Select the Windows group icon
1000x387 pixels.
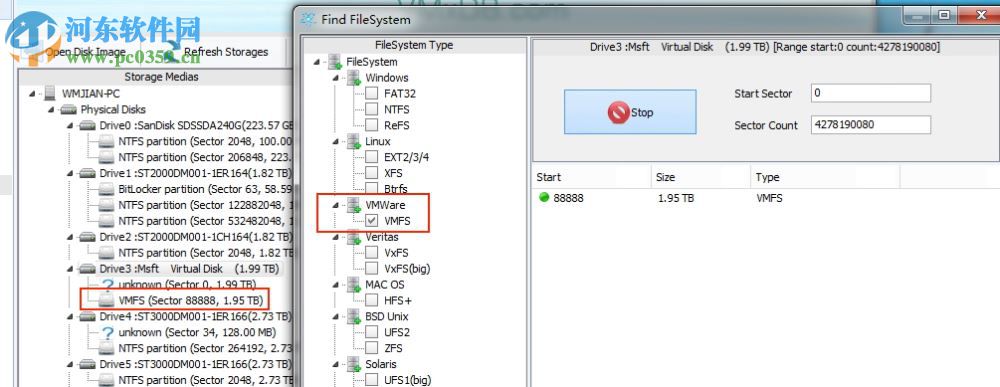coord(354,78)
